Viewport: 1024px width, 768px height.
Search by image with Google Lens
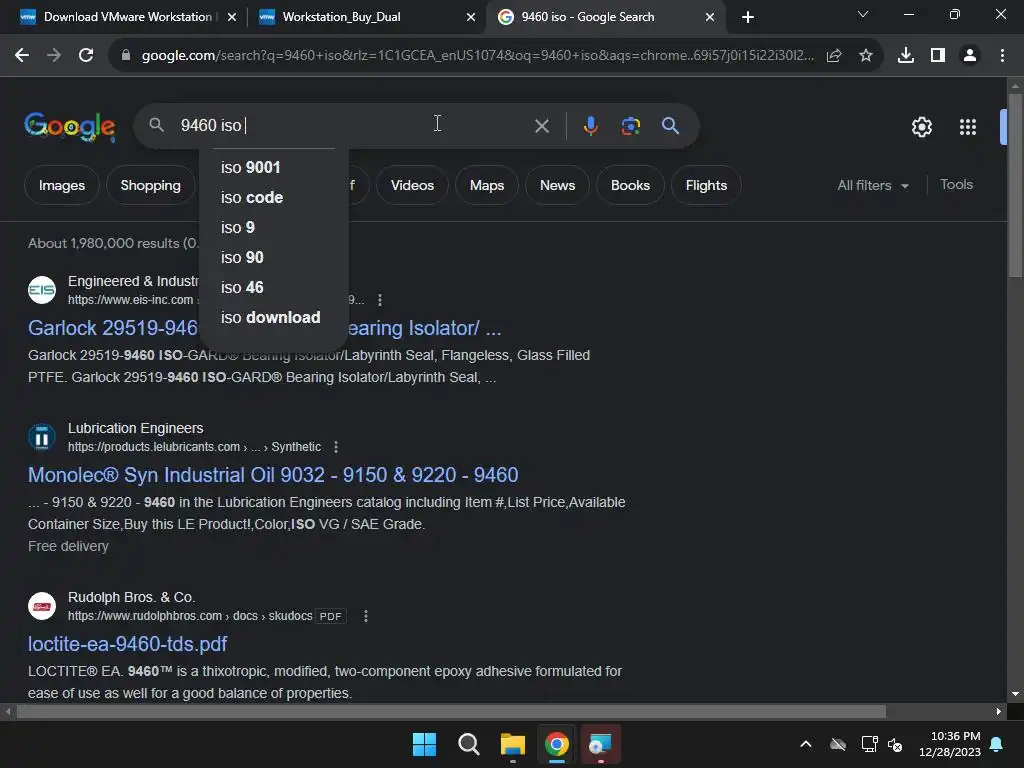pyautogui.click(x=630, y=125)
